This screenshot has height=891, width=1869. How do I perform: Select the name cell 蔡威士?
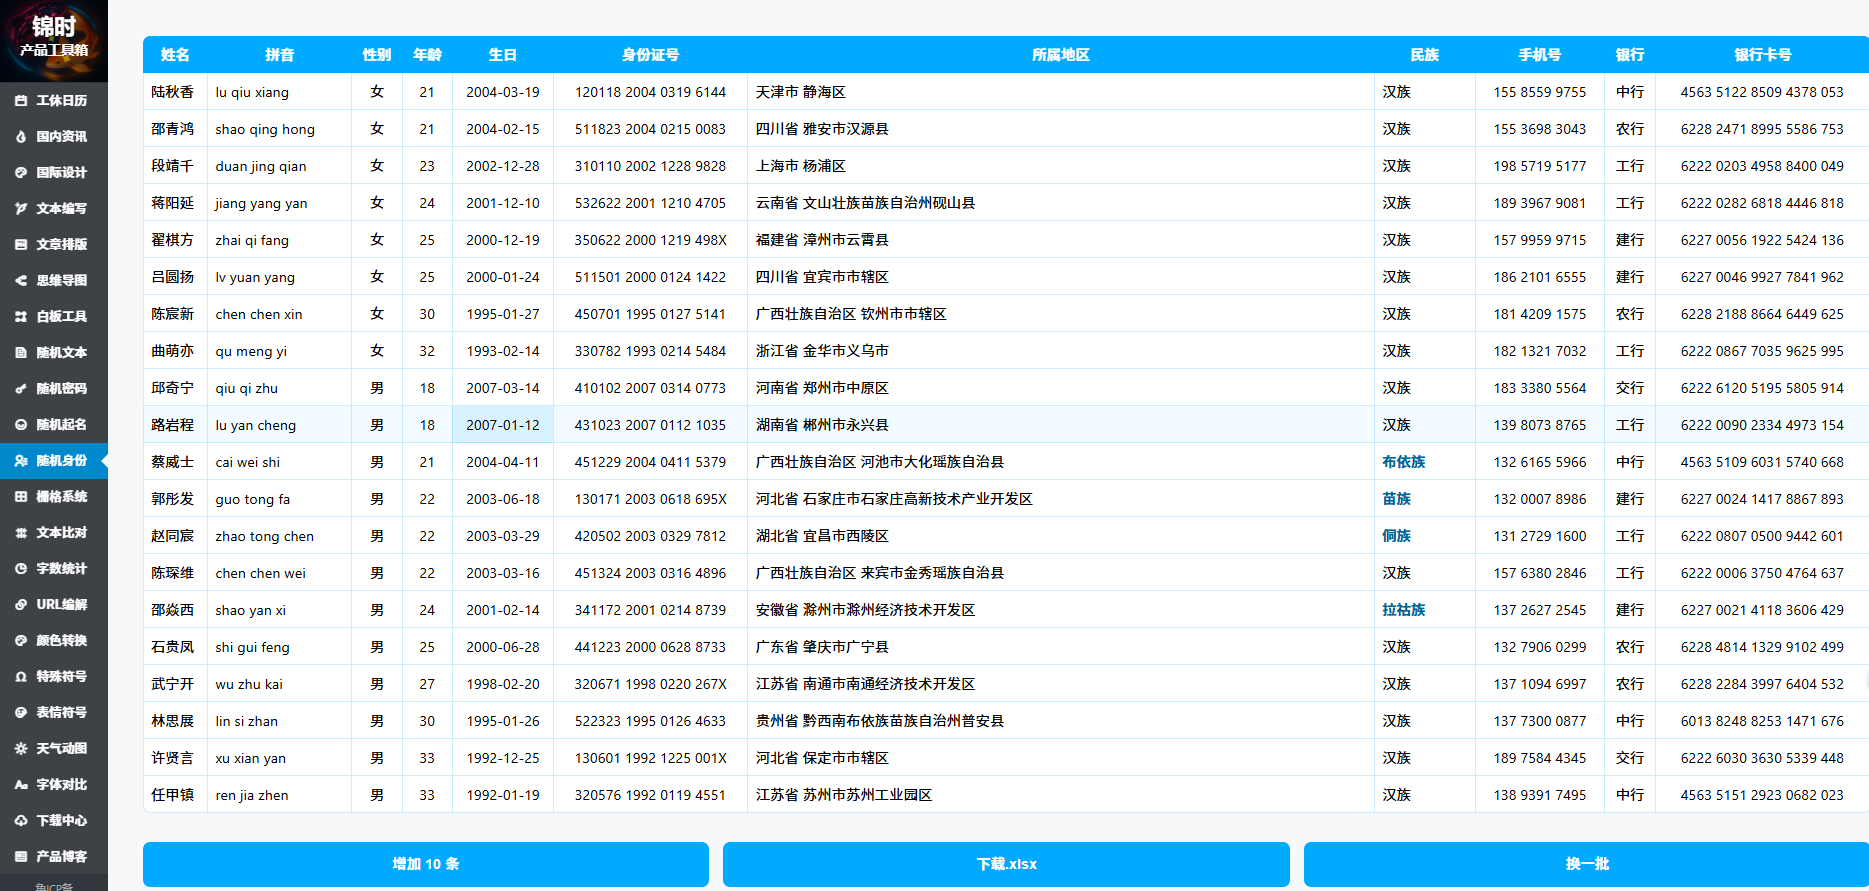tap(173, 462)
